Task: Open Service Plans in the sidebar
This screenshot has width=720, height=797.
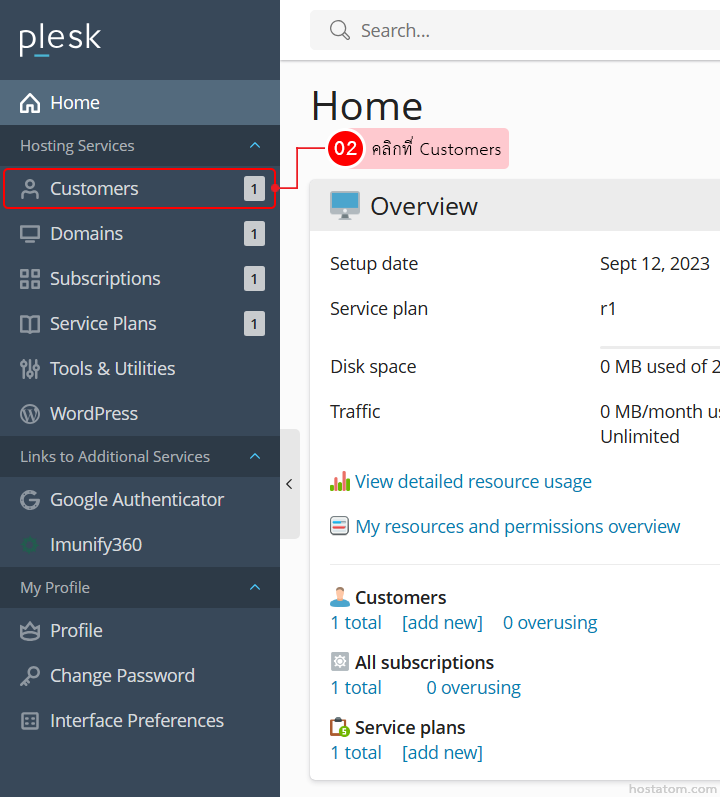Action: tap(103, 324)
